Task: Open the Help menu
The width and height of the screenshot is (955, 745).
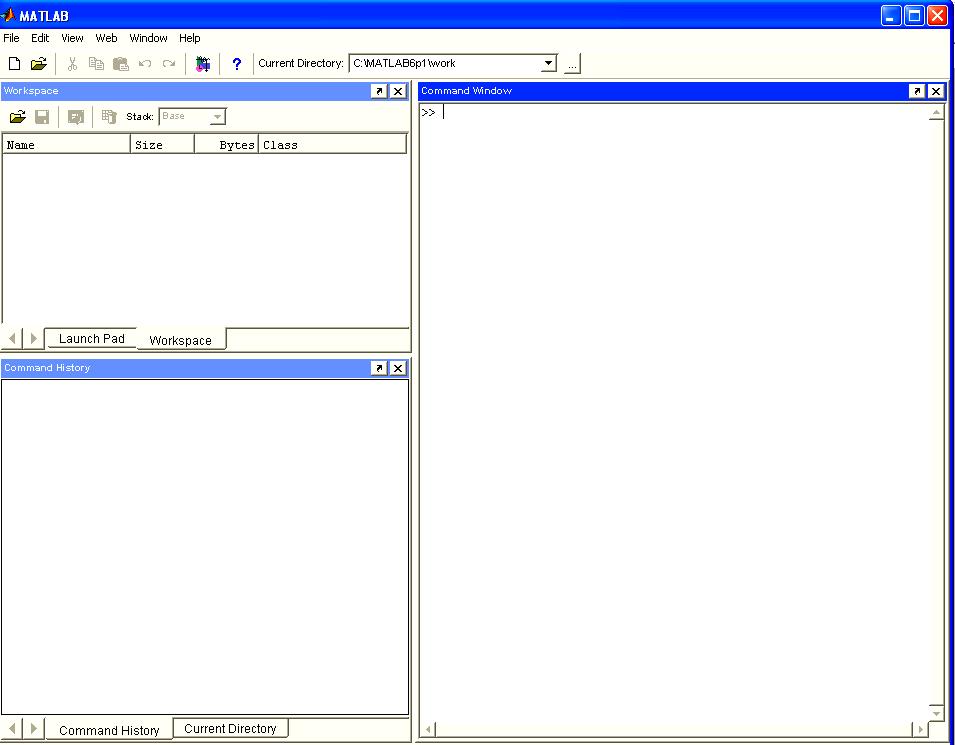Action: coord(189,38)
